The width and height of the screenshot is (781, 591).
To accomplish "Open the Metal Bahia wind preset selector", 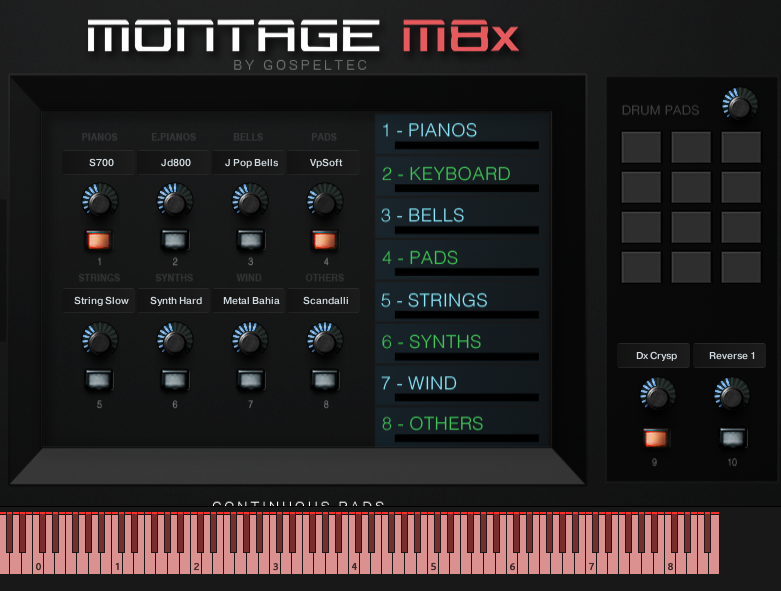I will click(x=249, y=300).
